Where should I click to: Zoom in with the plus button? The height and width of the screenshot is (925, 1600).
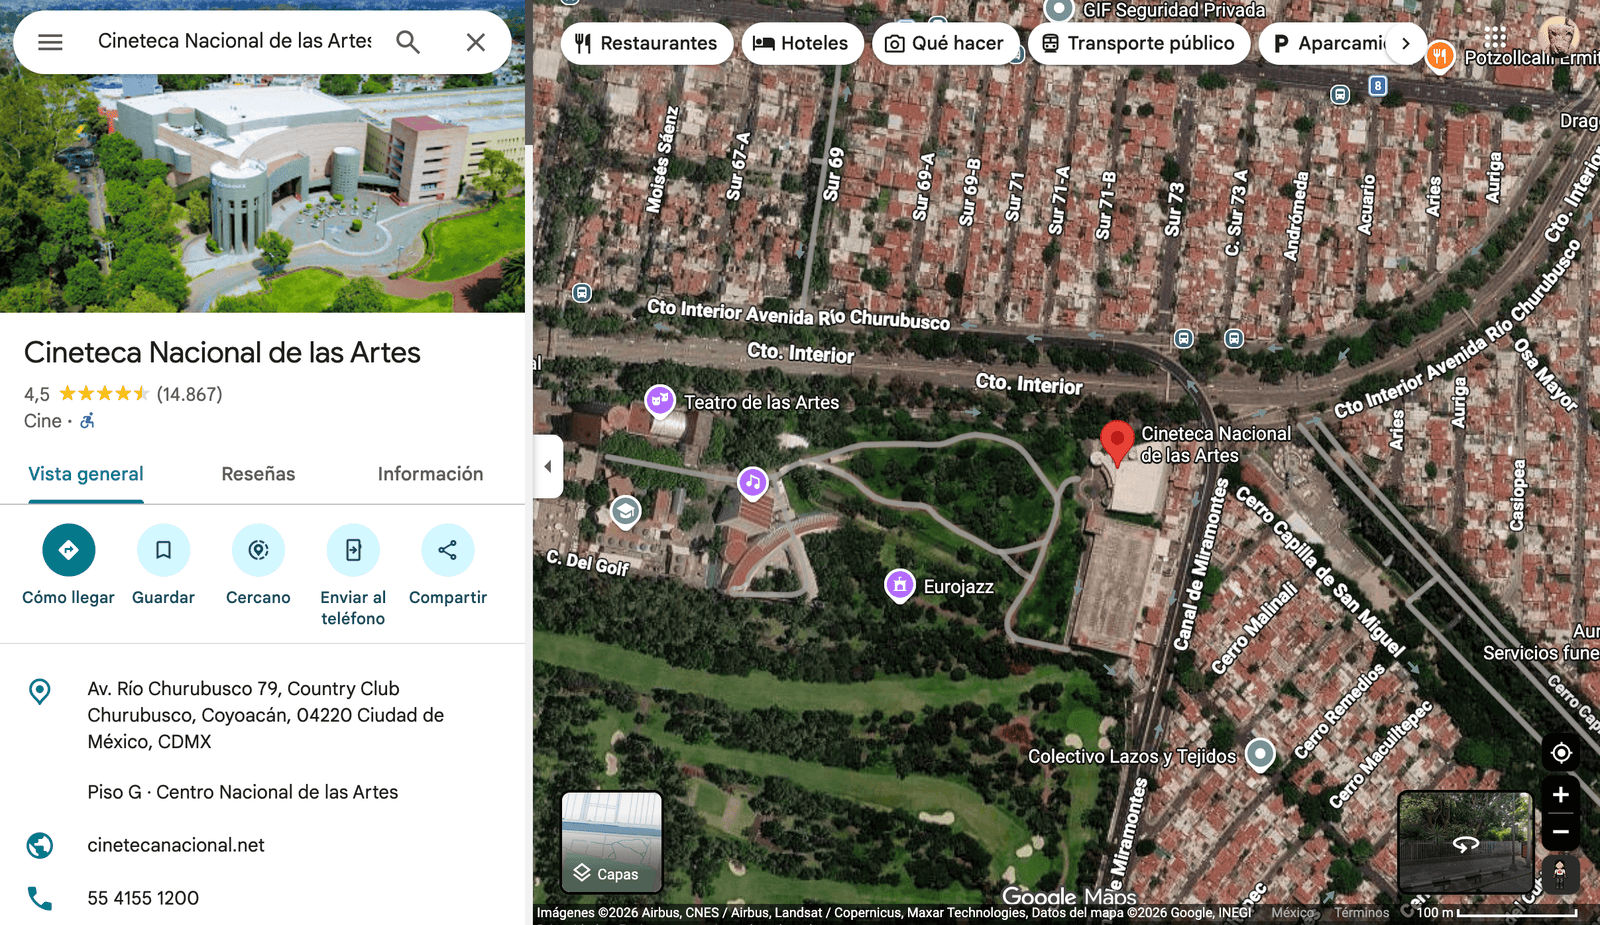(1561, 795)
